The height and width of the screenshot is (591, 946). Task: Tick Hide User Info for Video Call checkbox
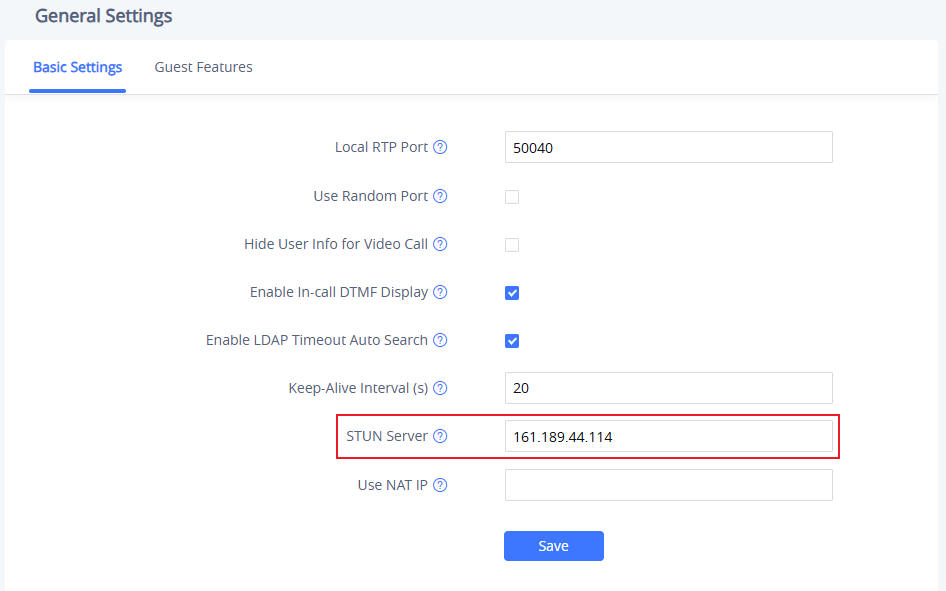(512, 245)
